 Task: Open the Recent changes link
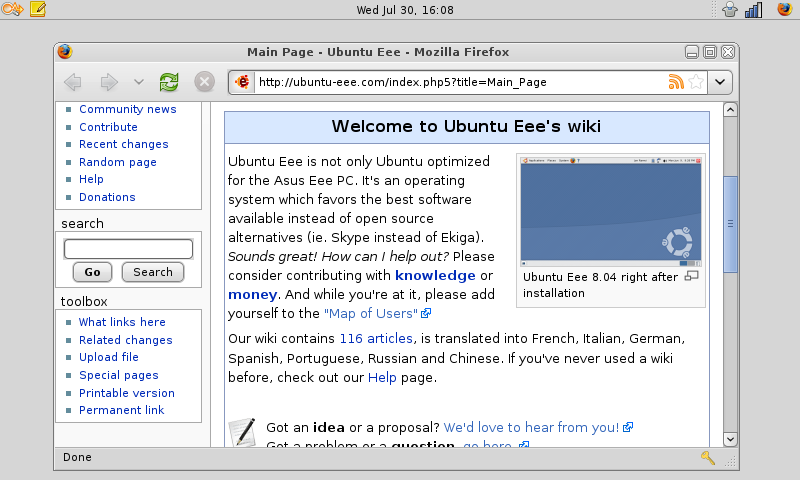[x=123, y=144]
